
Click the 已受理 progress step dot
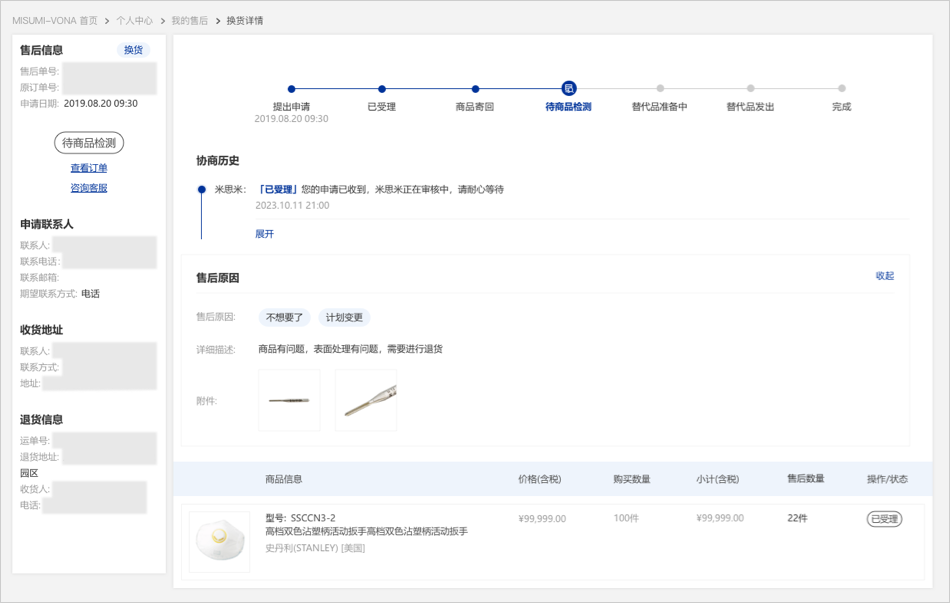click(x=382, y=89)
